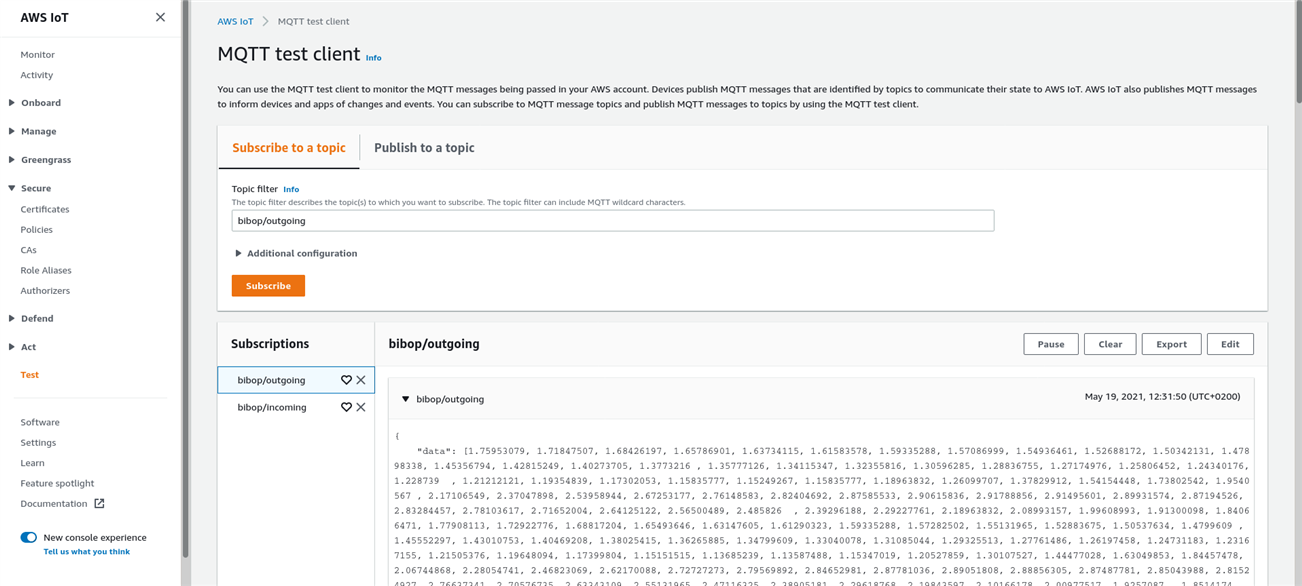Open the Tell us what you think link
The height and width of the screenshot is (586, 1302).
coord(86,552)
